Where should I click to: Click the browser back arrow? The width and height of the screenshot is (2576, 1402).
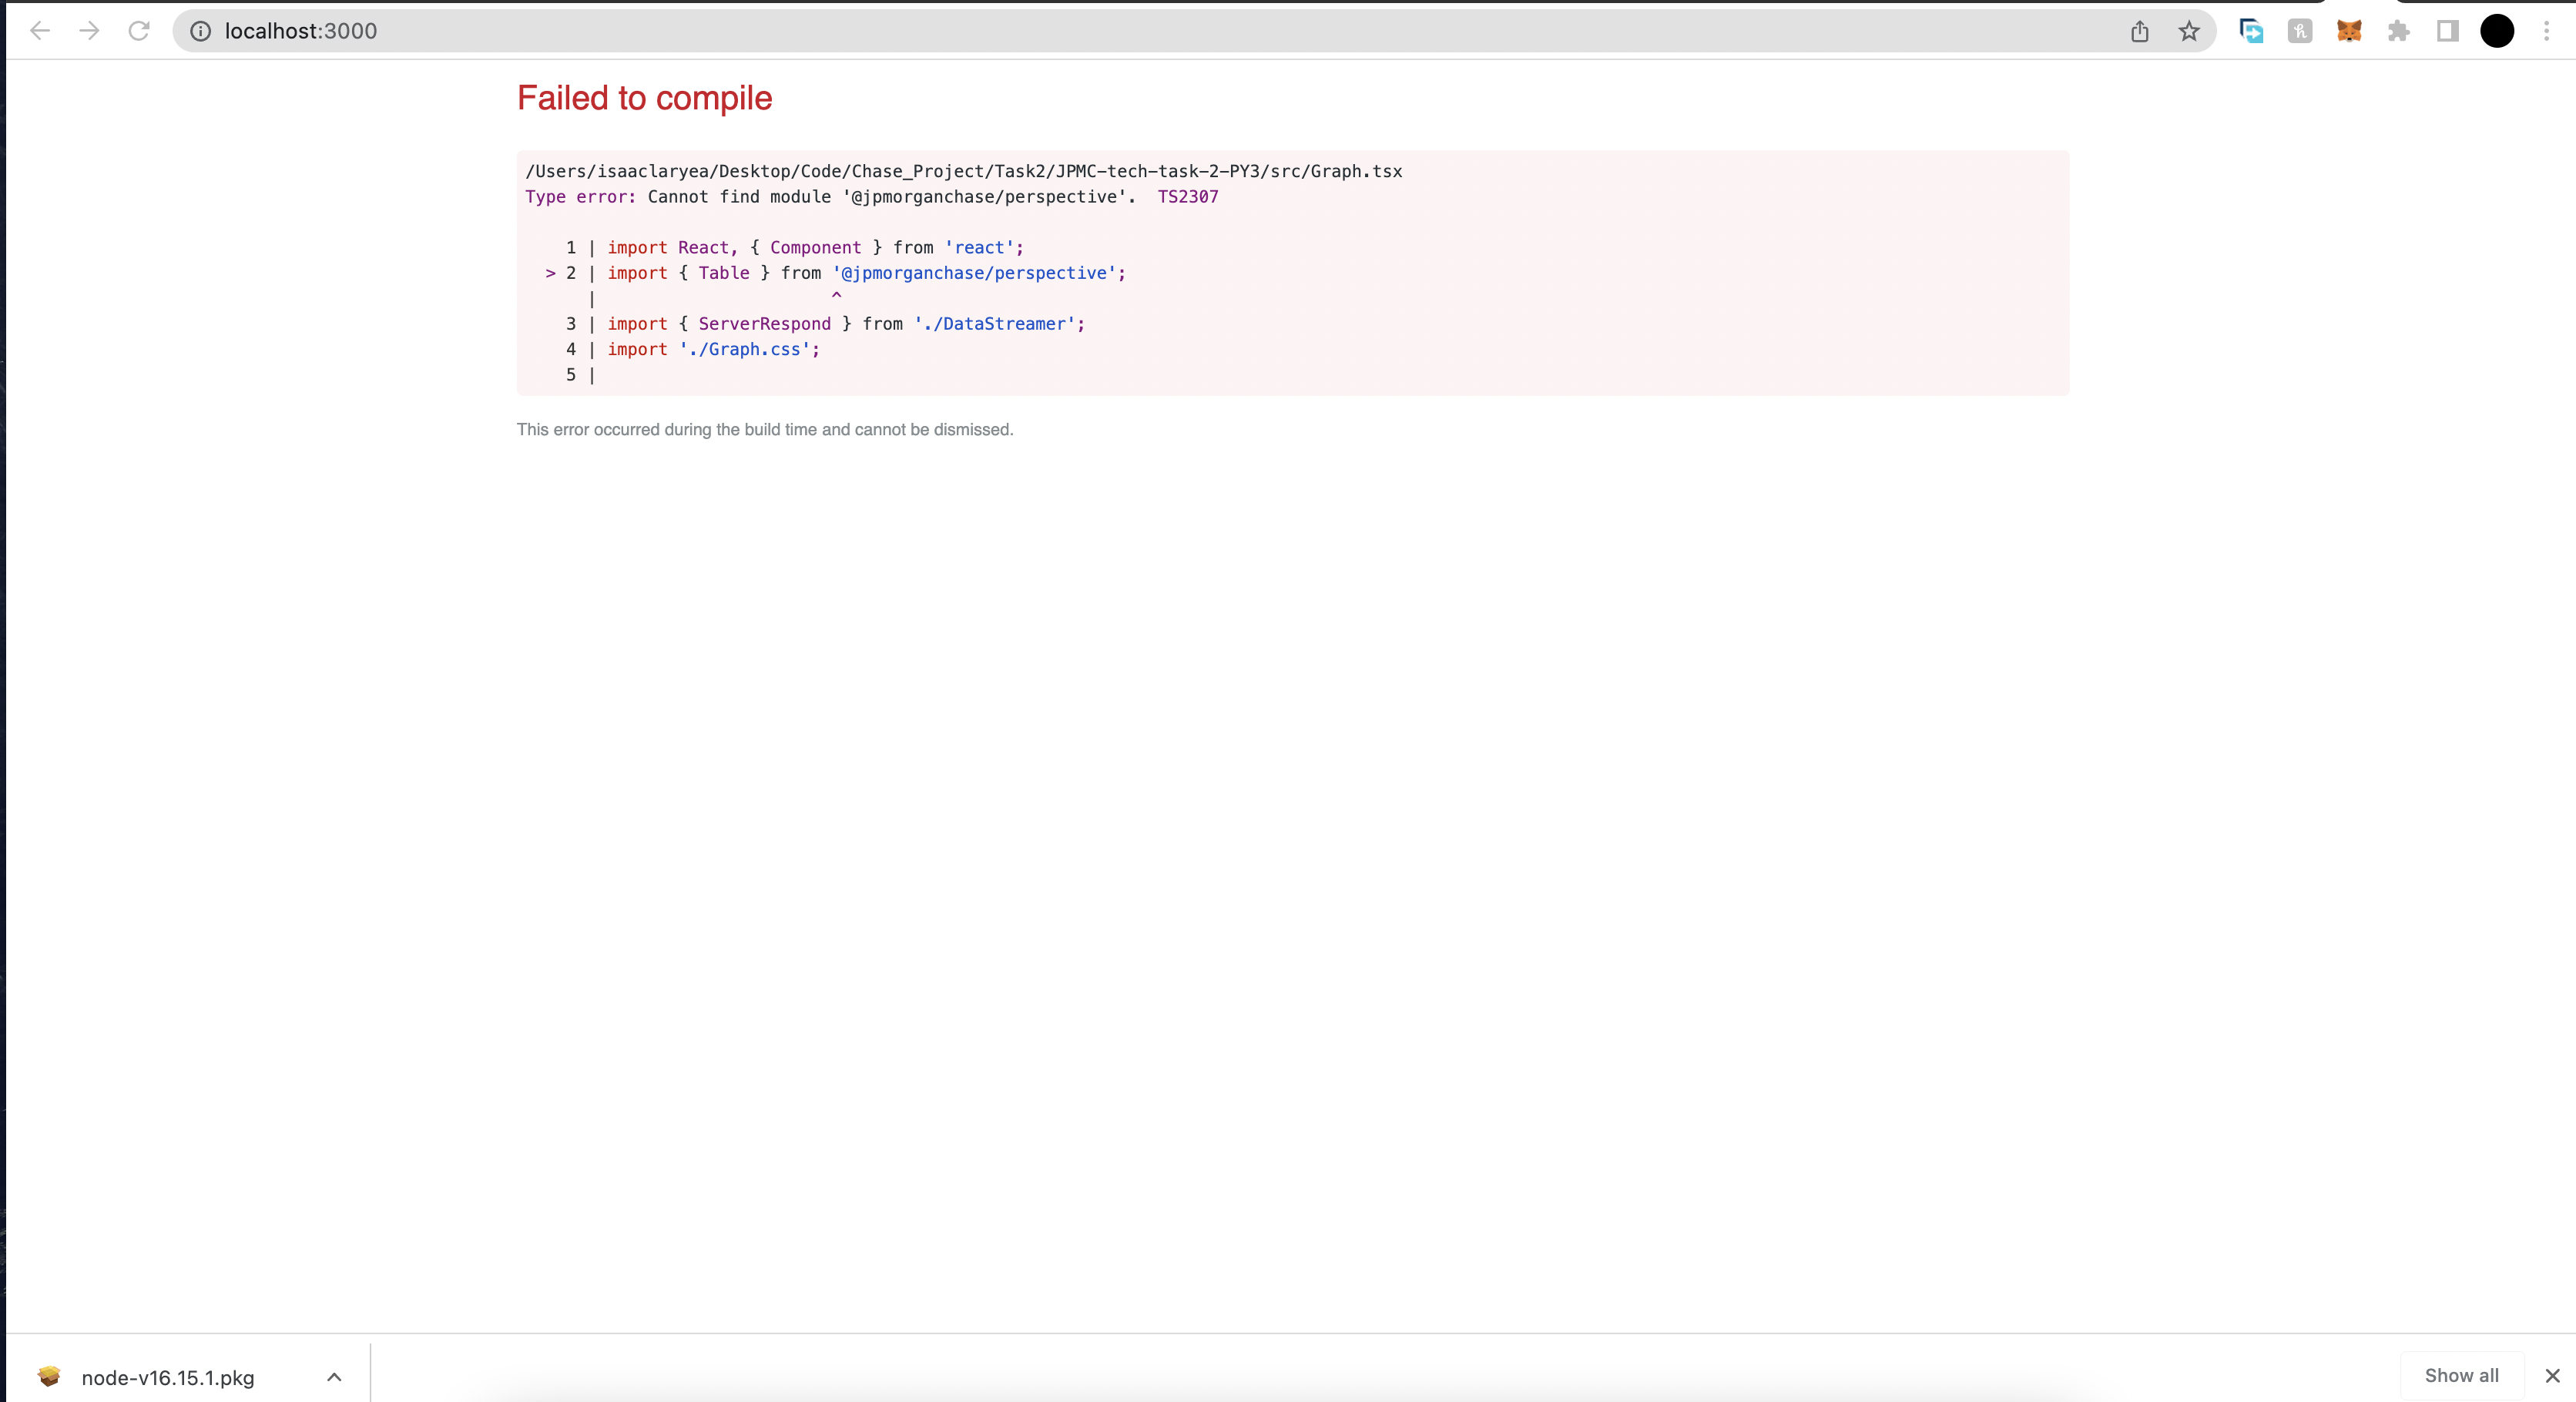pos(40,31)
